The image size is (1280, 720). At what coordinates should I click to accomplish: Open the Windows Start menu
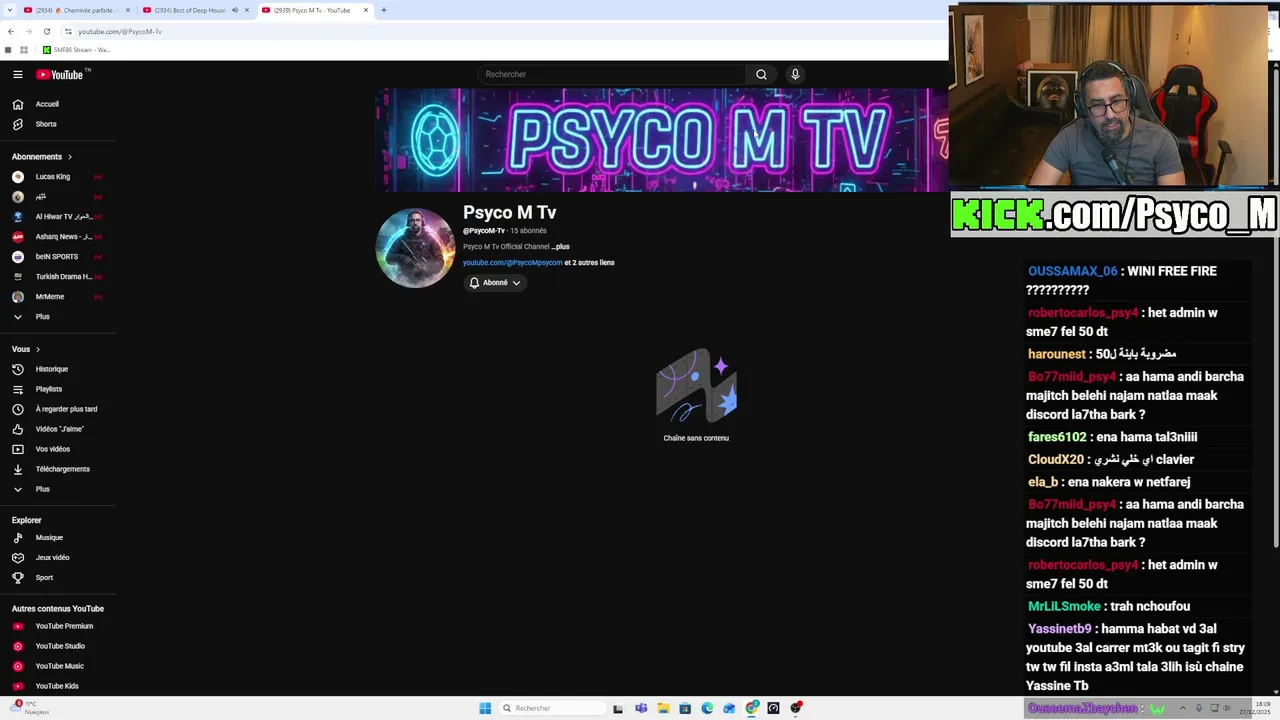point(485,708)
